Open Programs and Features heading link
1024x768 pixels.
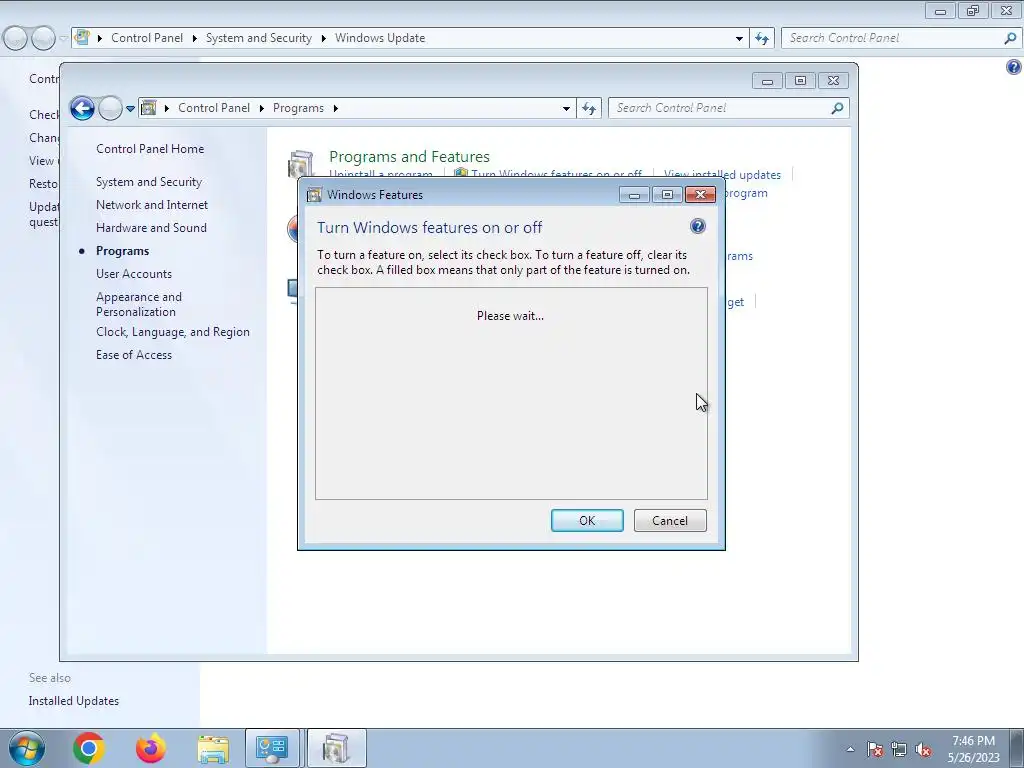409,157
